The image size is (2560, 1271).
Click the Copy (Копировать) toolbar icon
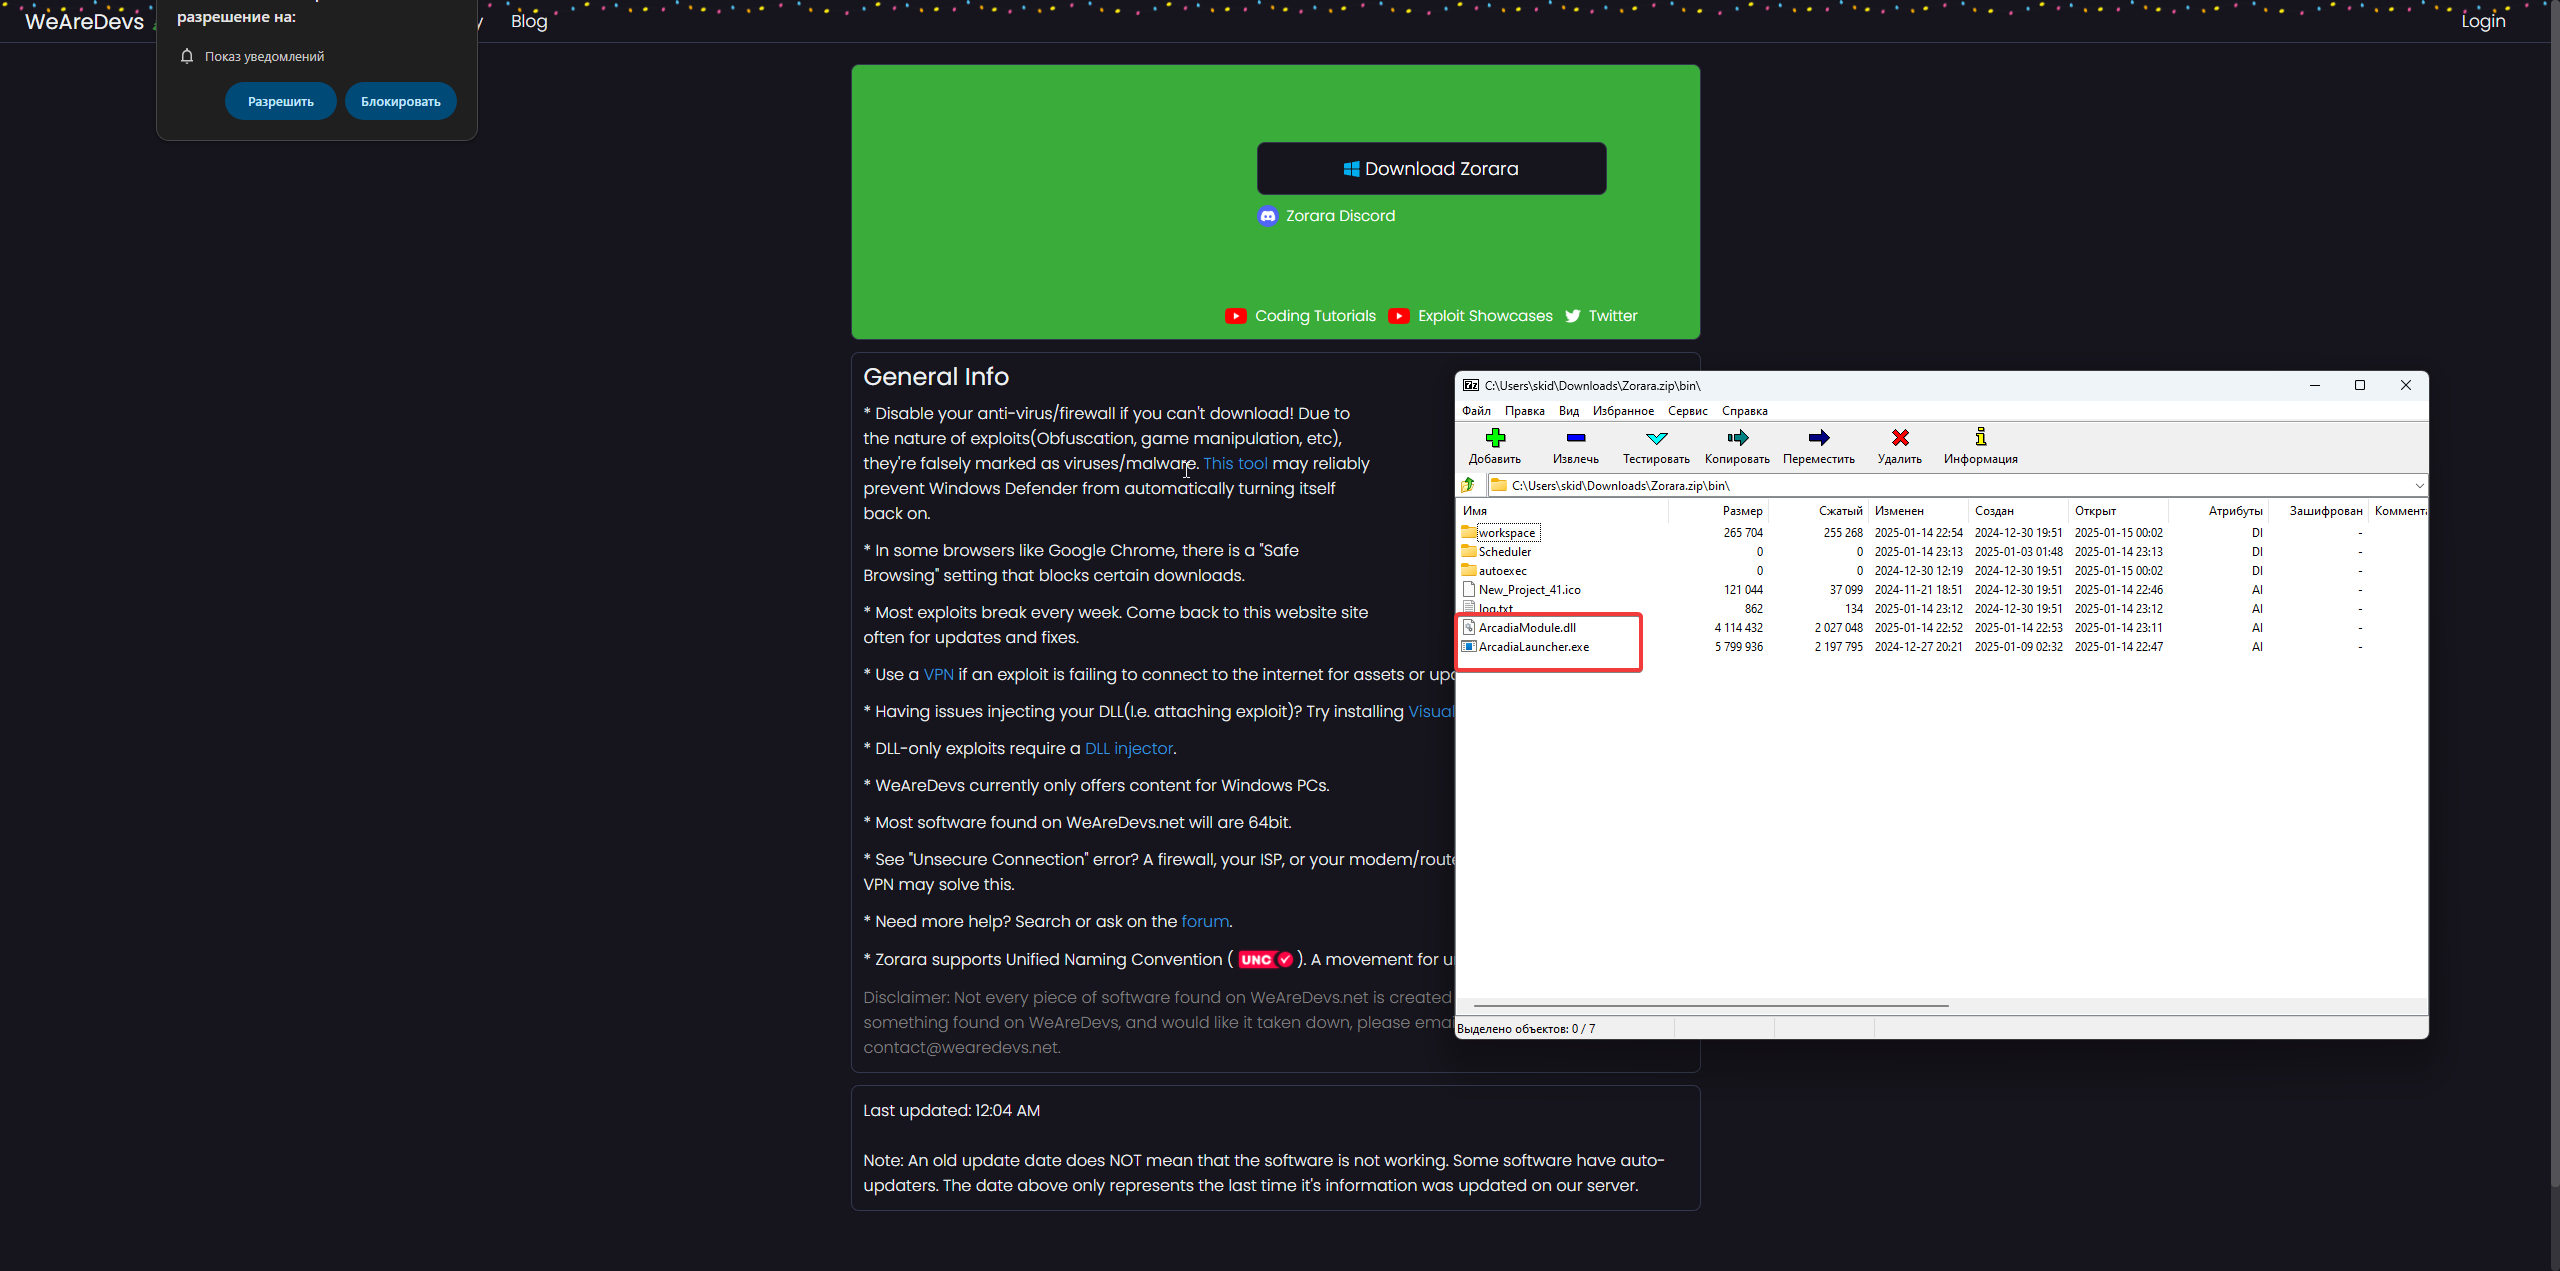click(x=1737, y=438)
